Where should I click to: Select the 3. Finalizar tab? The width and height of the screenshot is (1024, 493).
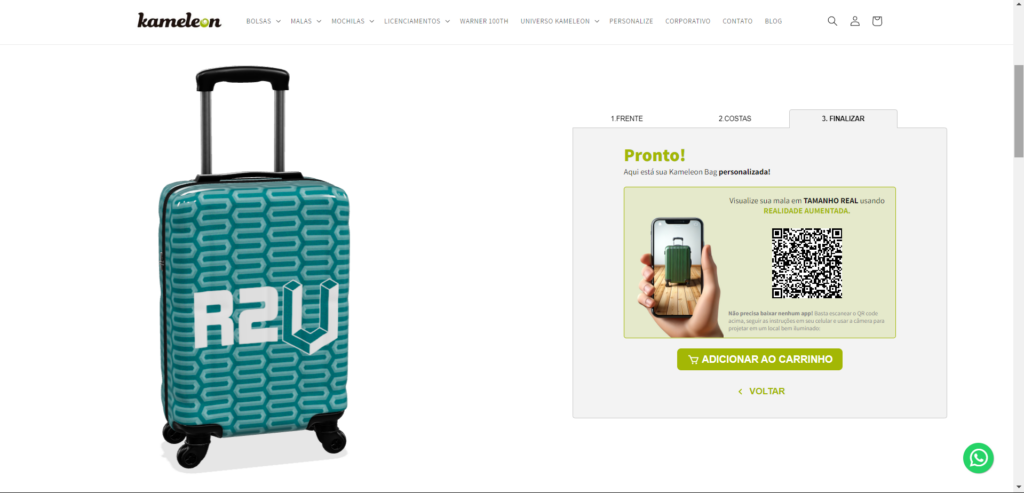(843, 119)
